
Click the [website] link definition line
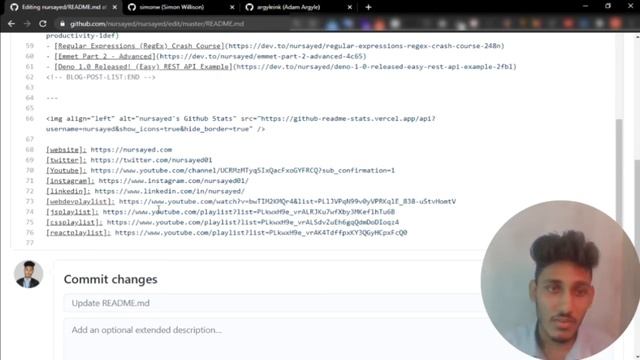click(x=109, y=150)
